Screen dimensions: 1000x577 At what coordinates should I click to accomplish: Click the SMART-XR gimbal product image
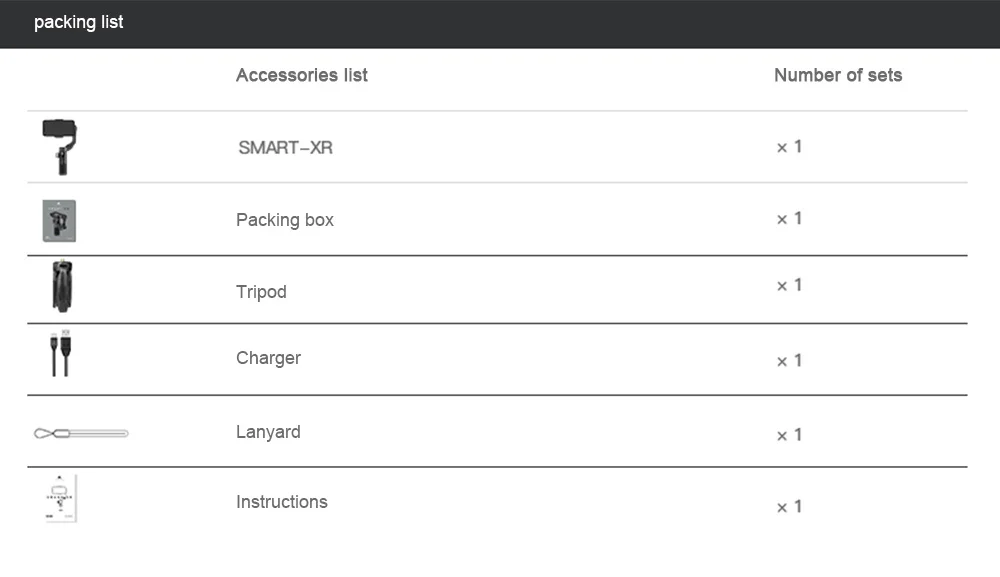click(x=60, y=147)
